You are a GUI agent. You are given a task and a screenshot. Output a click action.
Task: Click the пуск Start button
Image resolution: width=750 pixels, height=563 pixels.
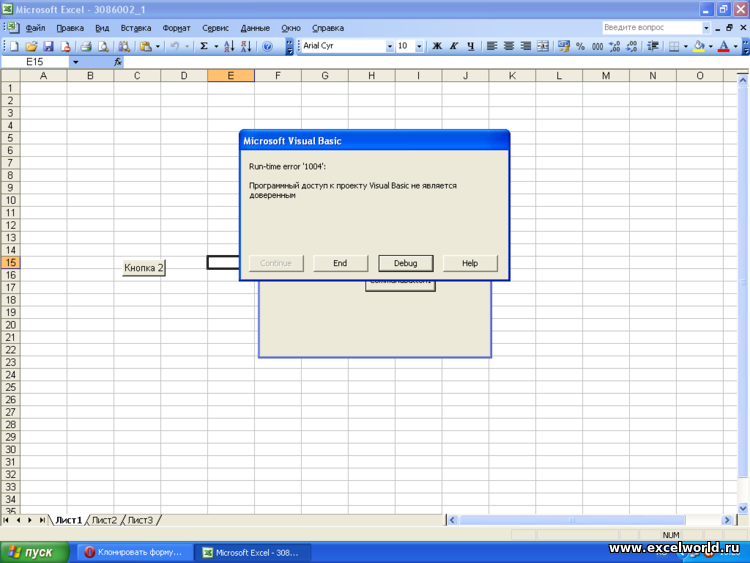pyautogui.click(x=33, y=552)
